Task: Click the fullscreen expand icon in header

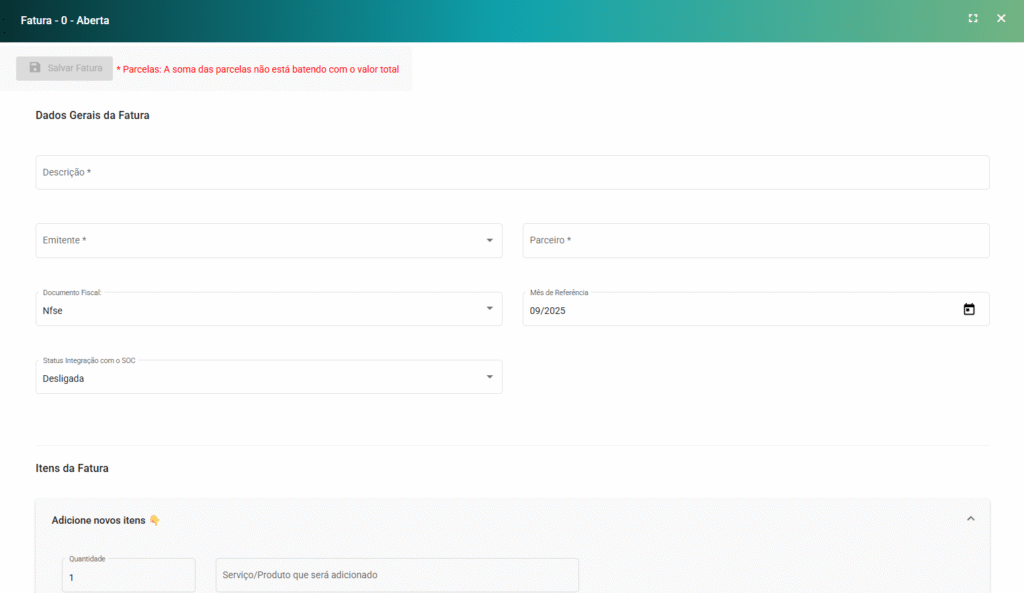Action: pyautogui.click(x=973, y=19)
